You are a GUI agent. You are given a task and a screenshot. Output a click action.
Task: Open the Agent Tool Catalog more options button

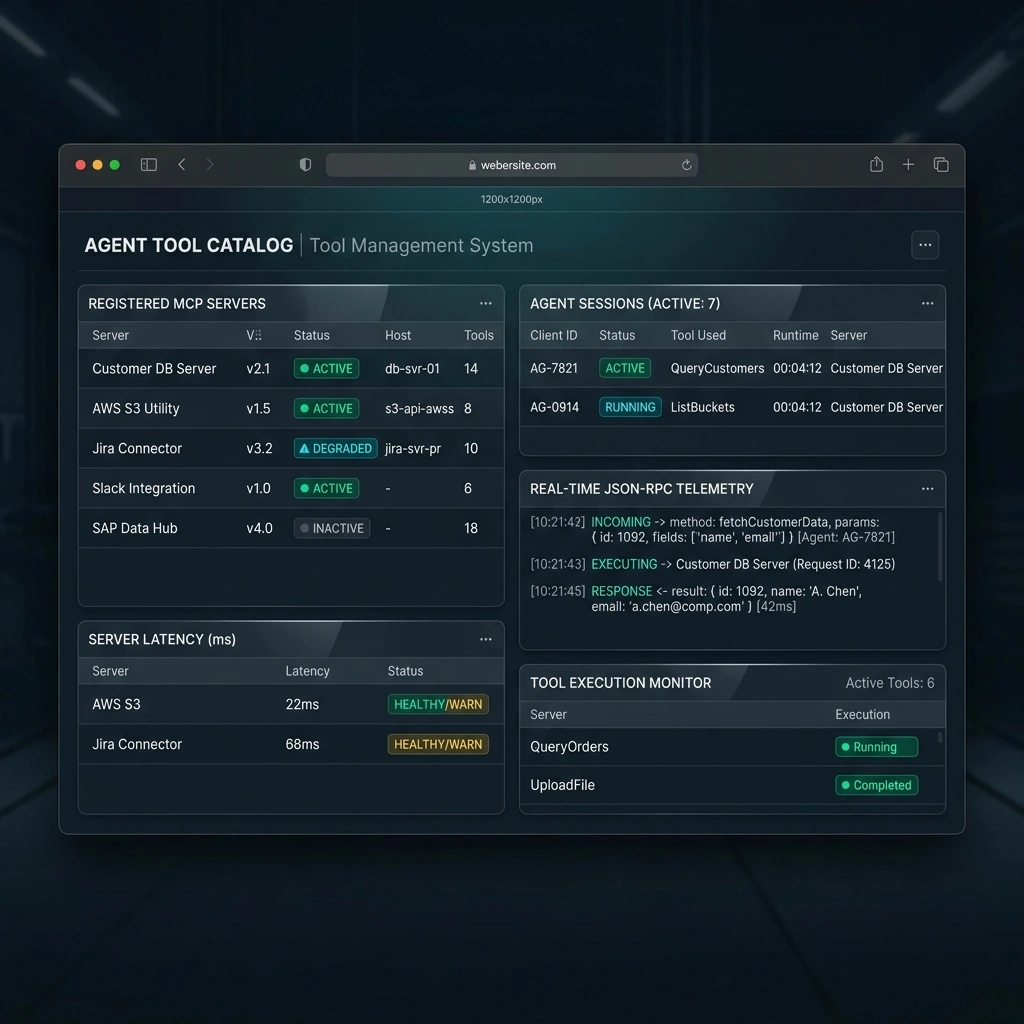(925, 245)
